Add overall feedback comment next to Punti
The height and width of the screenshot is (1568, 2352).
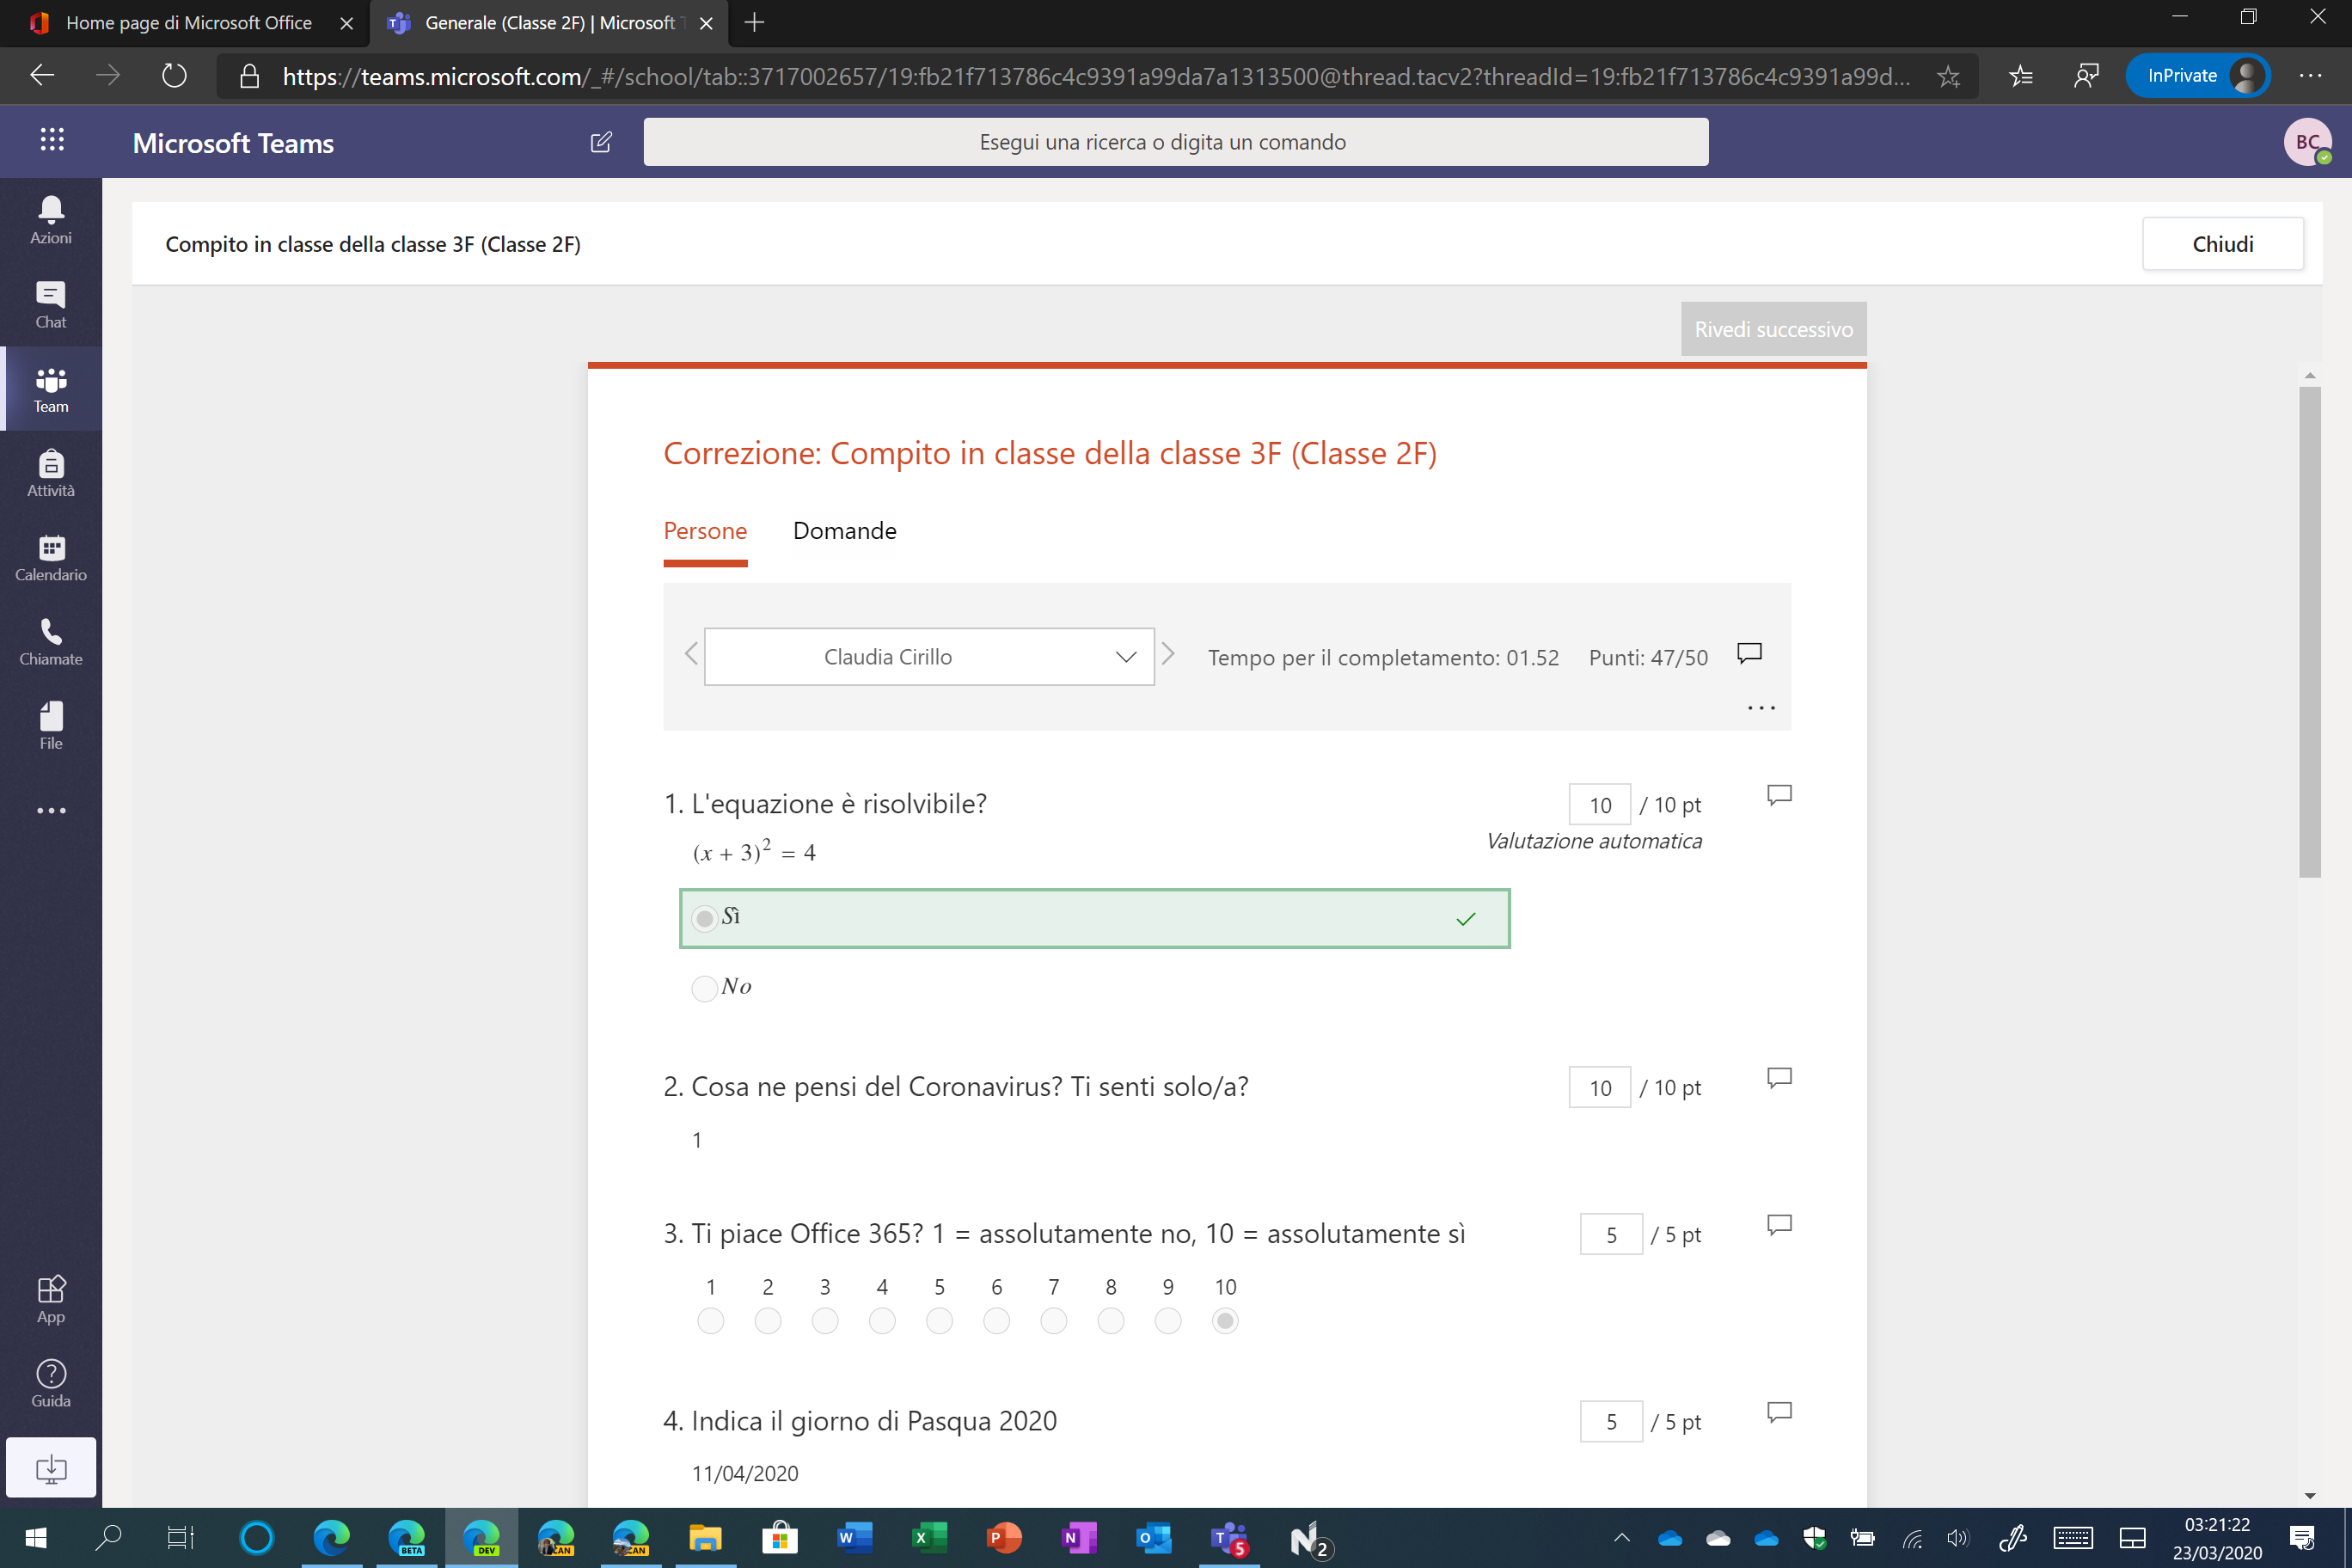1749,653
